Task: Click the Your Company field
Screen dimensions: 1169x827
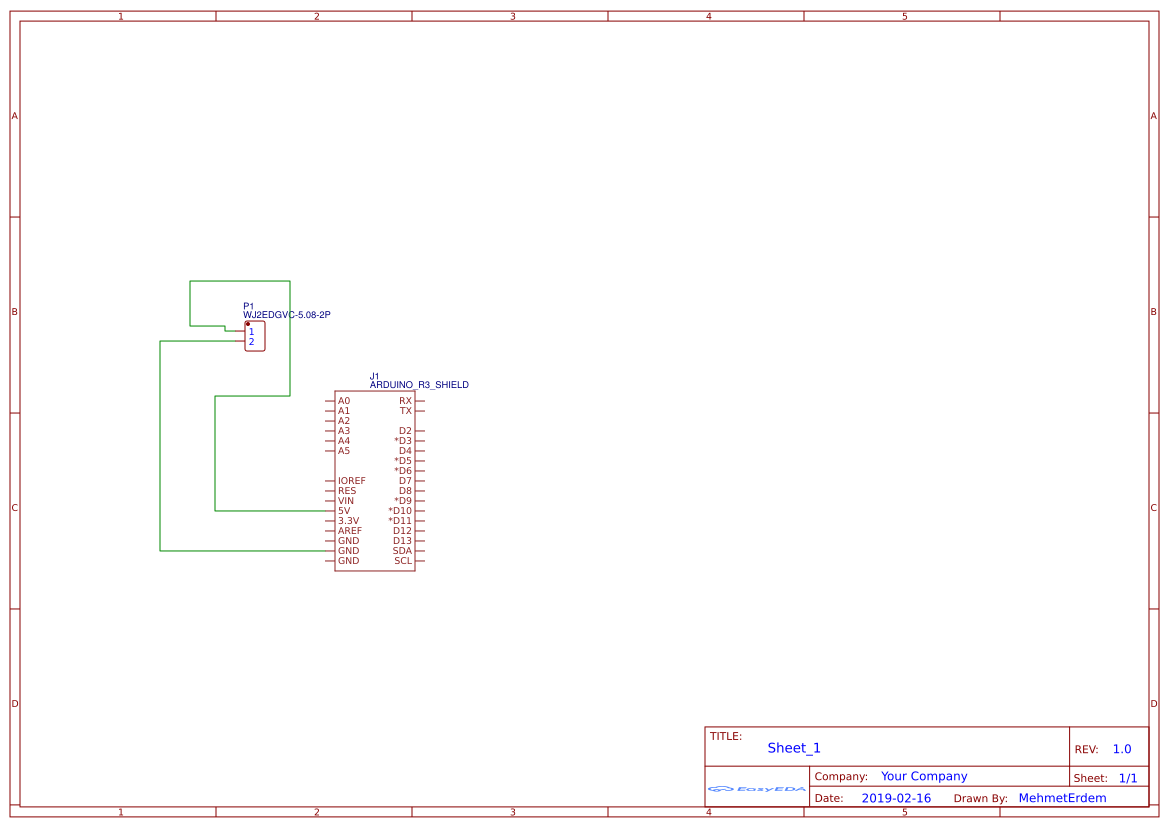Action: point(923,775)
